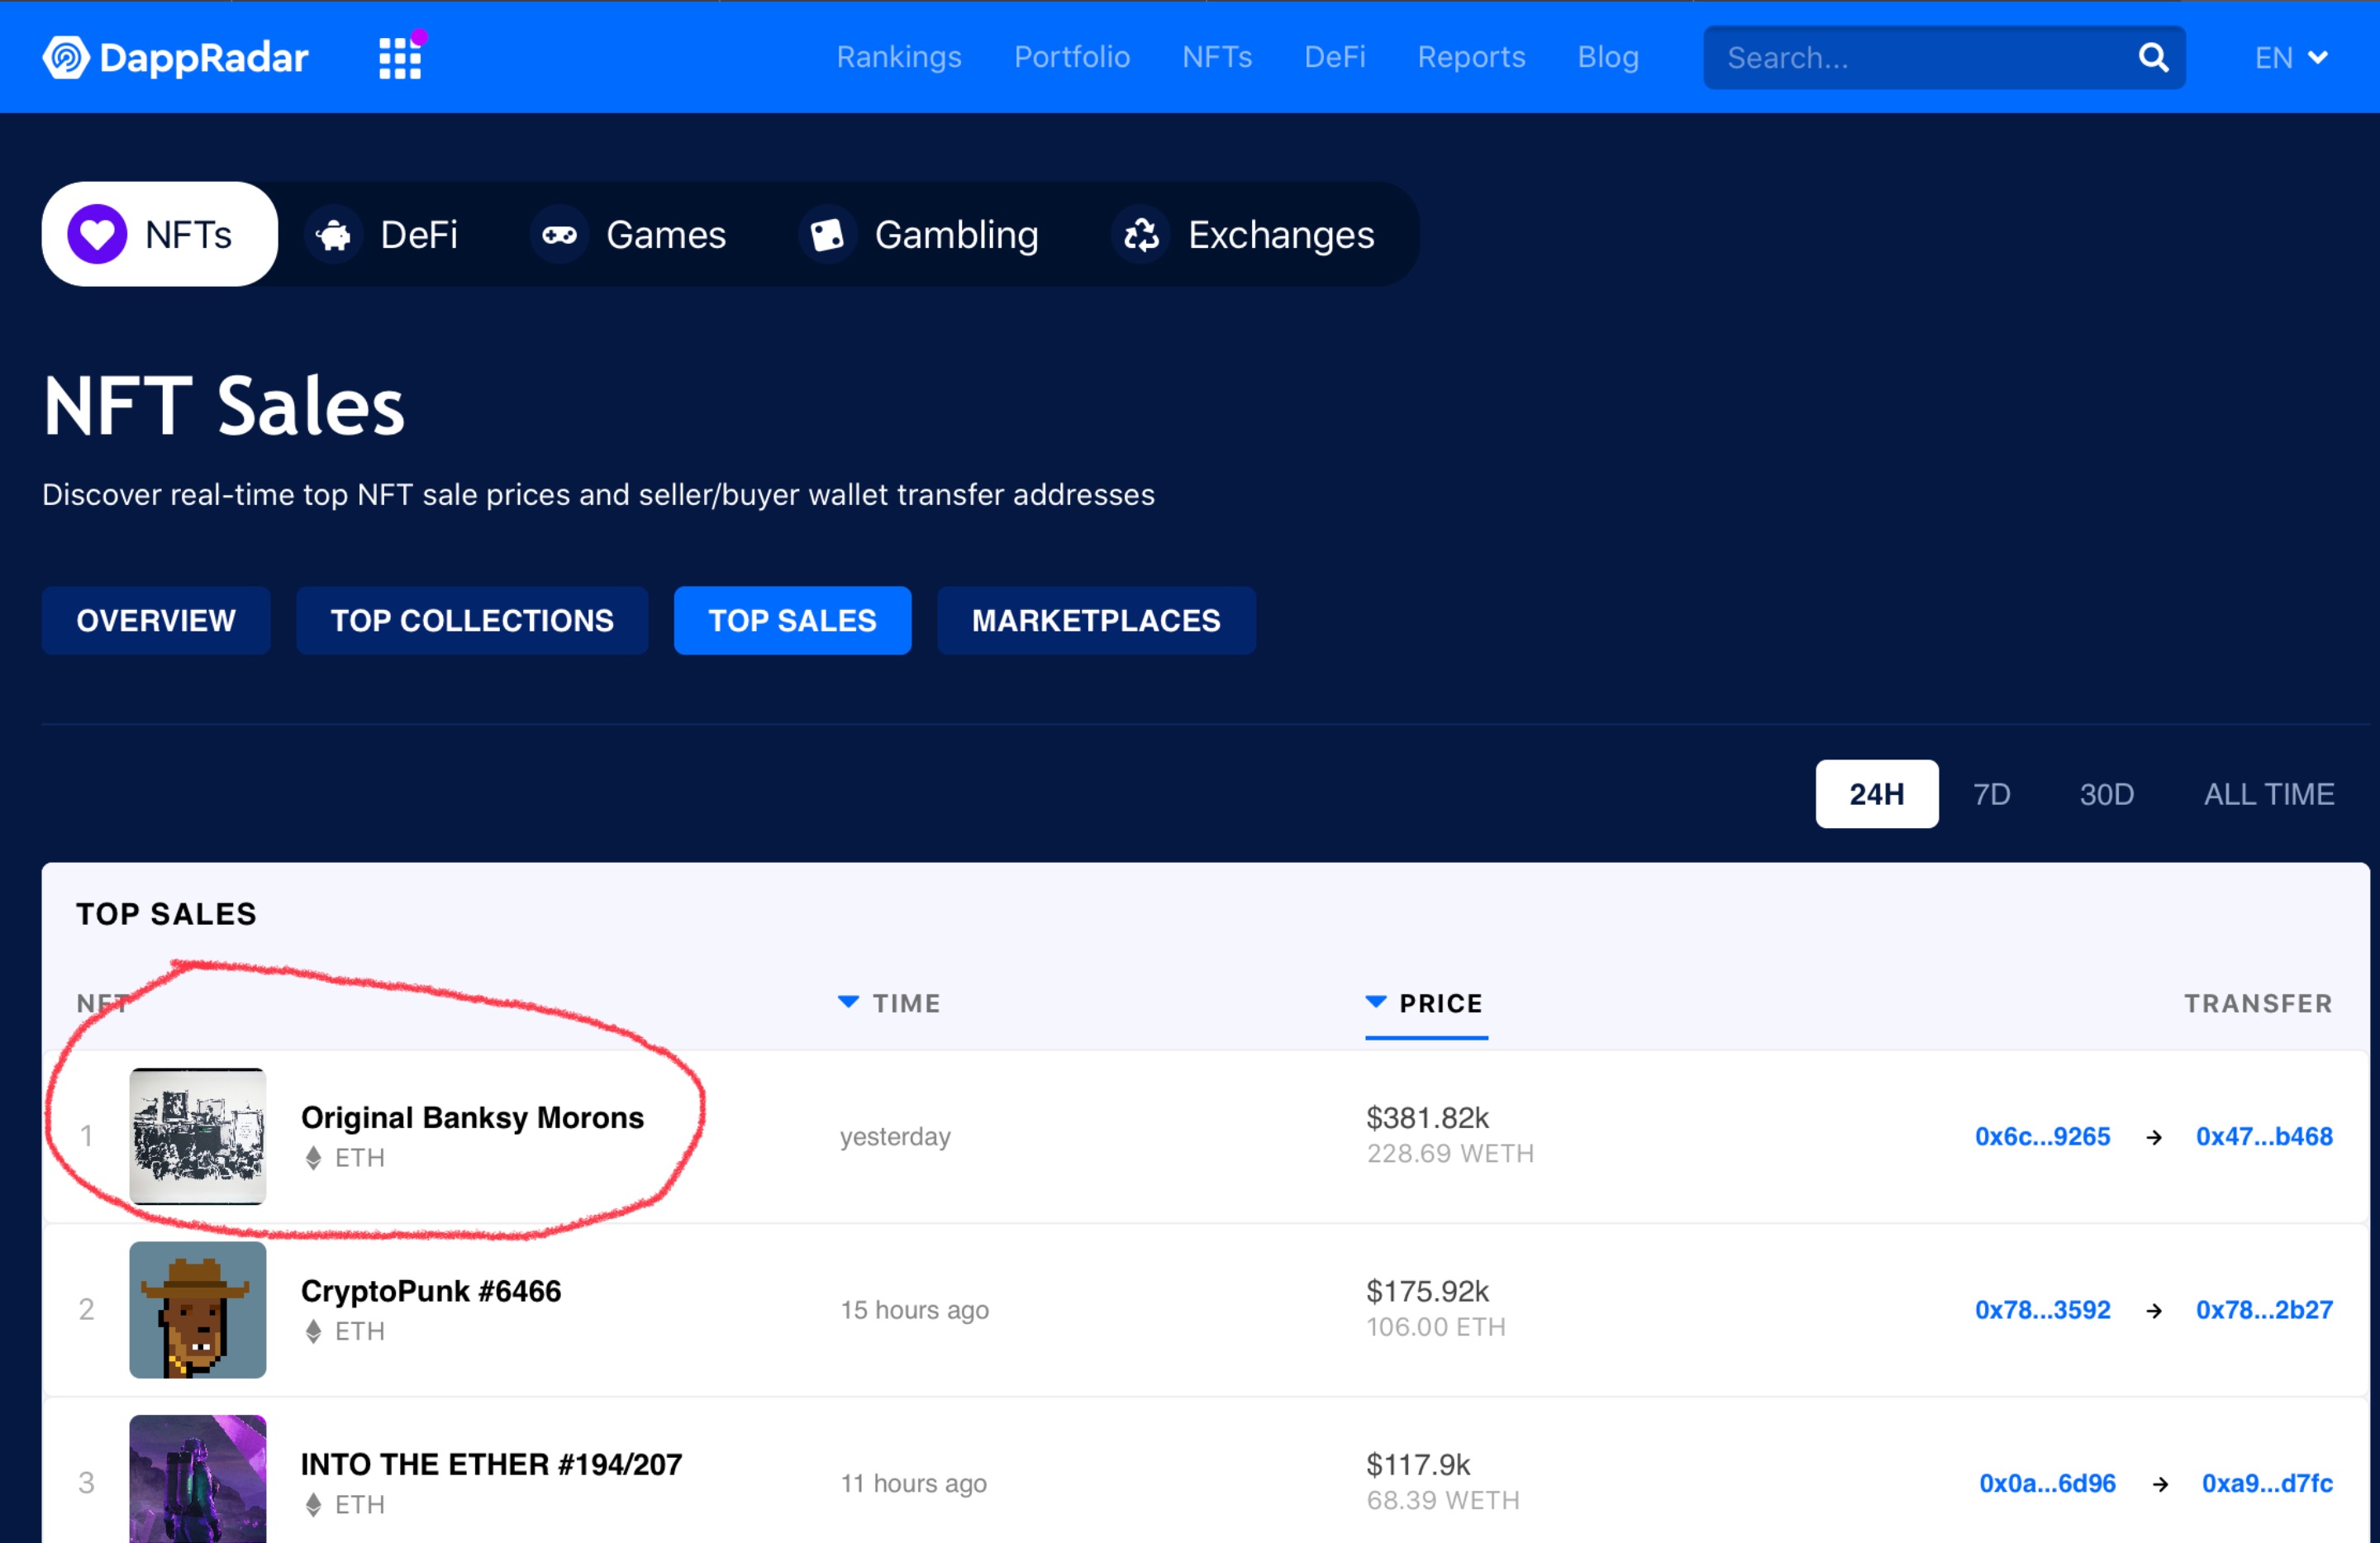Open Reports in the top navigation
This screenshot has height=1543, width=2380.
(x=1471, y=57)
